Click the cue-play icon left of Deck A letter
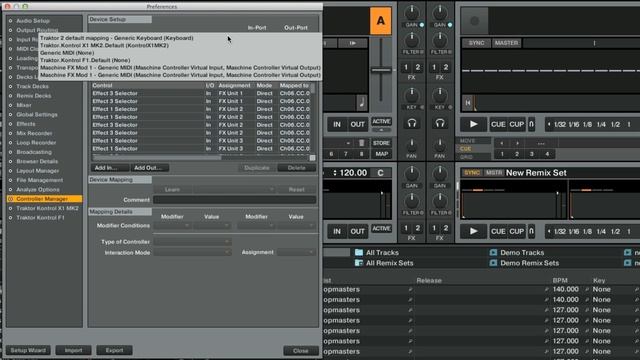This screenshot has width=640, height=360. coord(353,43)
